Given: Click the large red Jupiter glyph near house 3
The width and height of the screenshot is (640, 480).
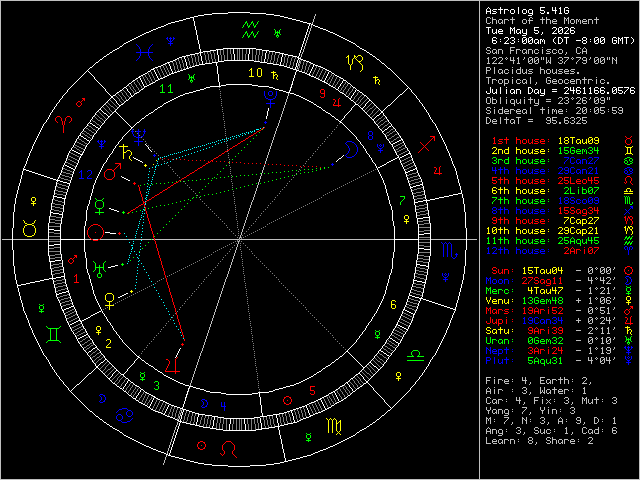Looking at the screenshot, I should 172,364.
